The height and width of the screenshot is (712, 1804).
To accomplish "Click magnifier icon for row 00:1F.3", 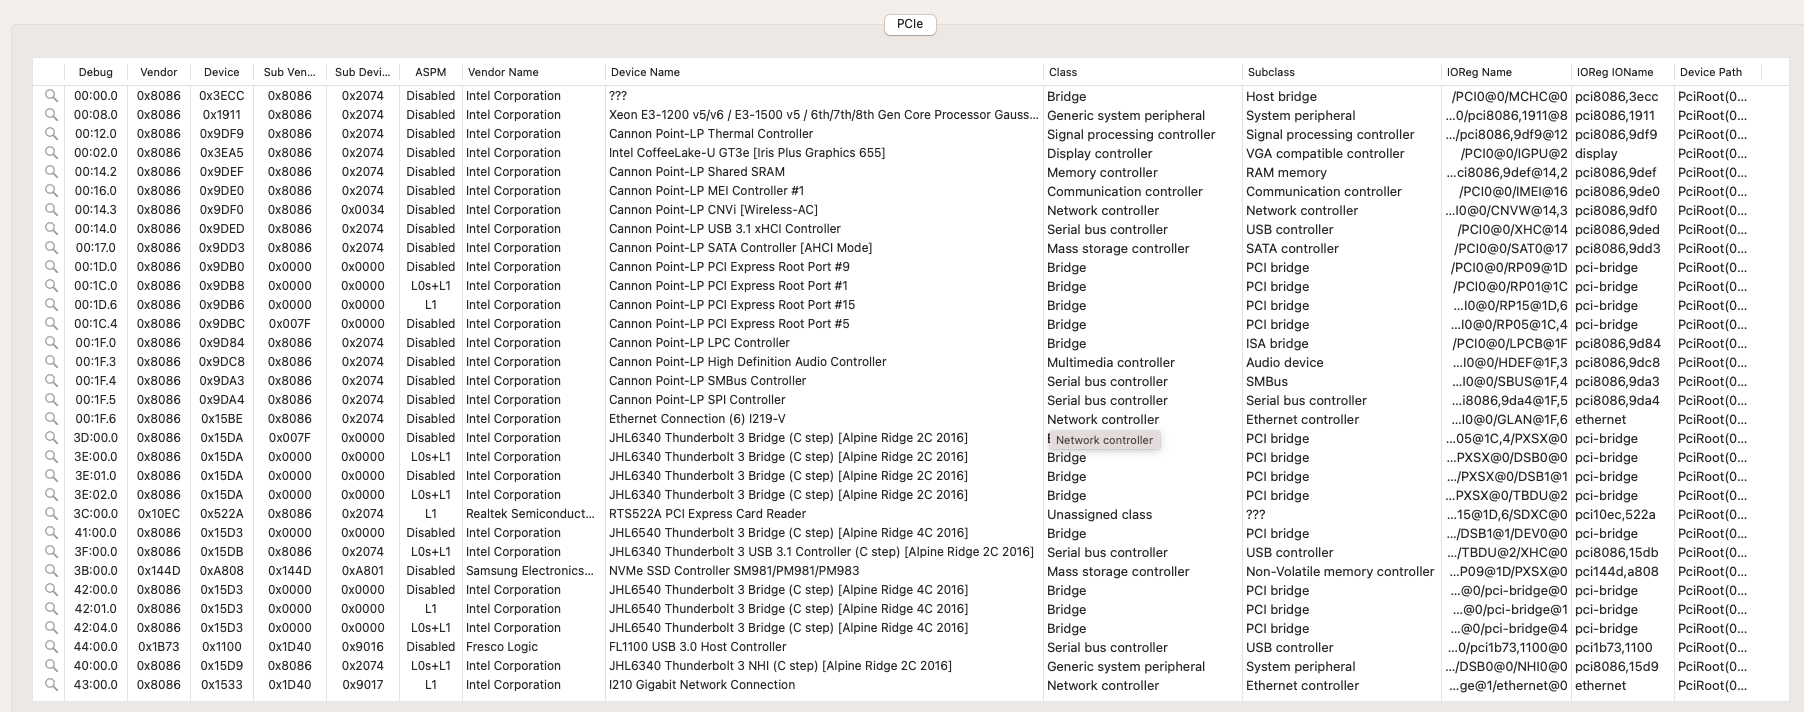I will [x=51, y=362].
